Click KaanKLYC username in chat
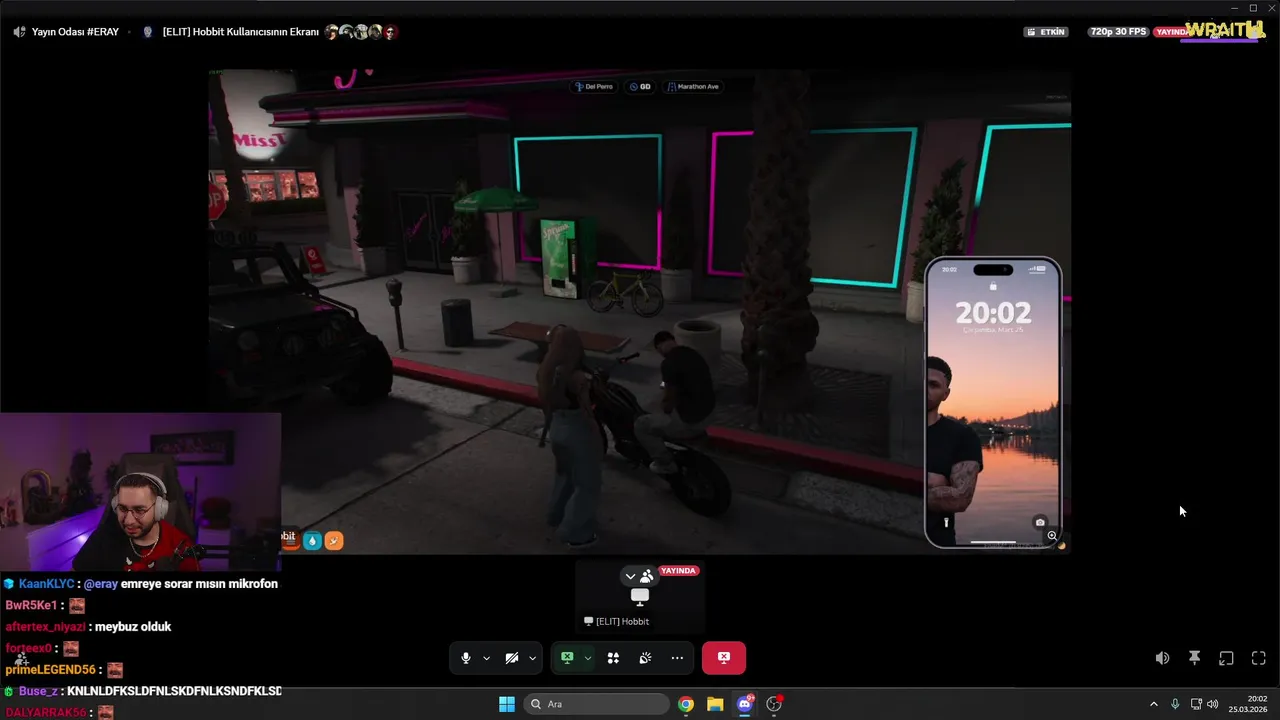Viewport: 1280px width, 720px height. click(46, 584)
